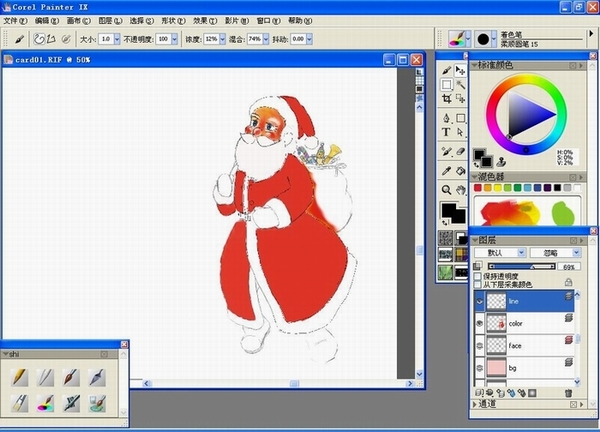600x432 pixels.
Task: Open the Effects menu
Action: pyautogui.click(x=205, y=21)
